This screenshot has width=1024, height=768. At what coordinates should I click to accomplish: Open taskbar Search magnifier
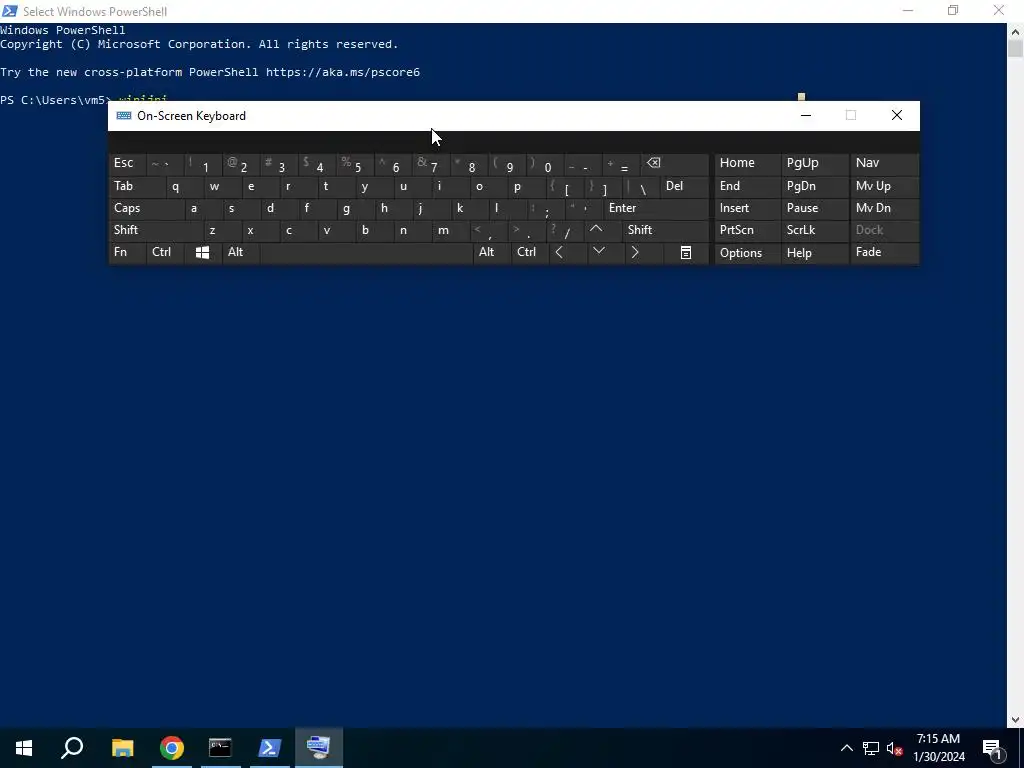72,748
